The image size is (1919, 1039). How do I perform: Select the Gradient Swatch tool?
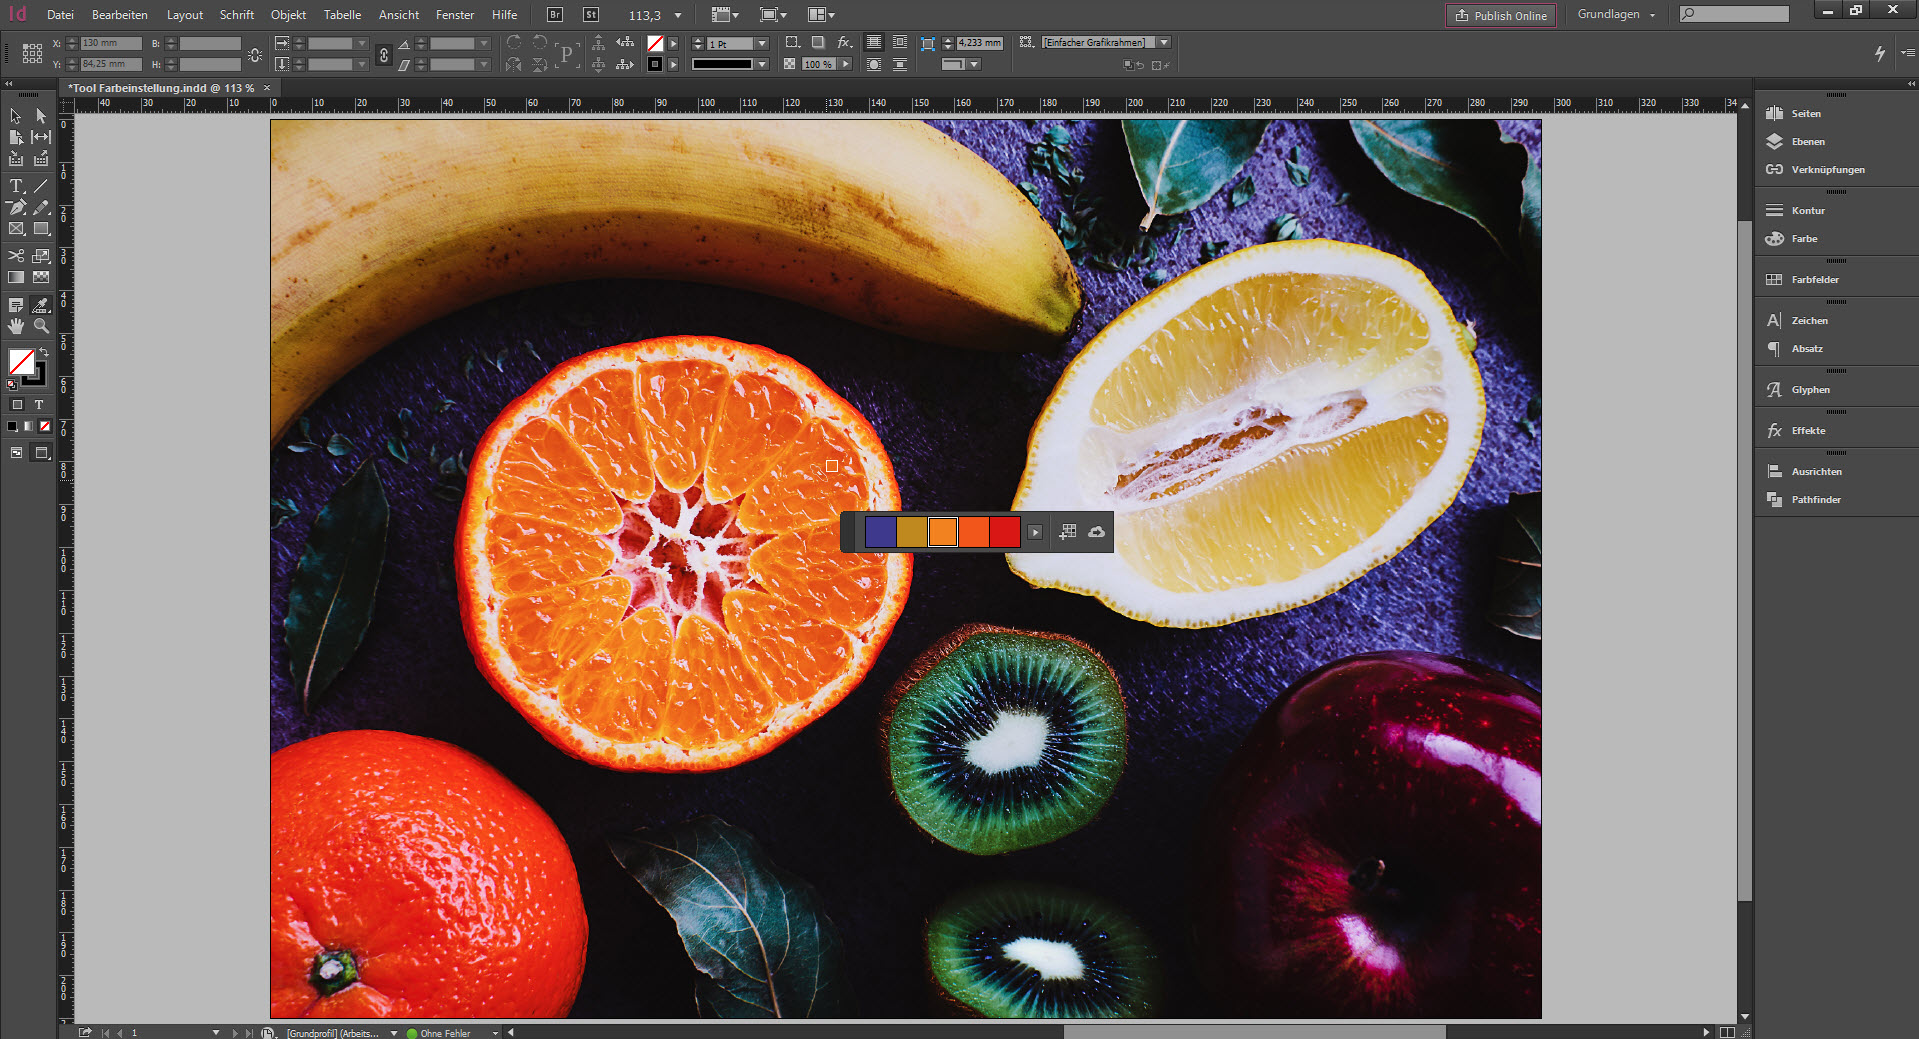(16, 277)
